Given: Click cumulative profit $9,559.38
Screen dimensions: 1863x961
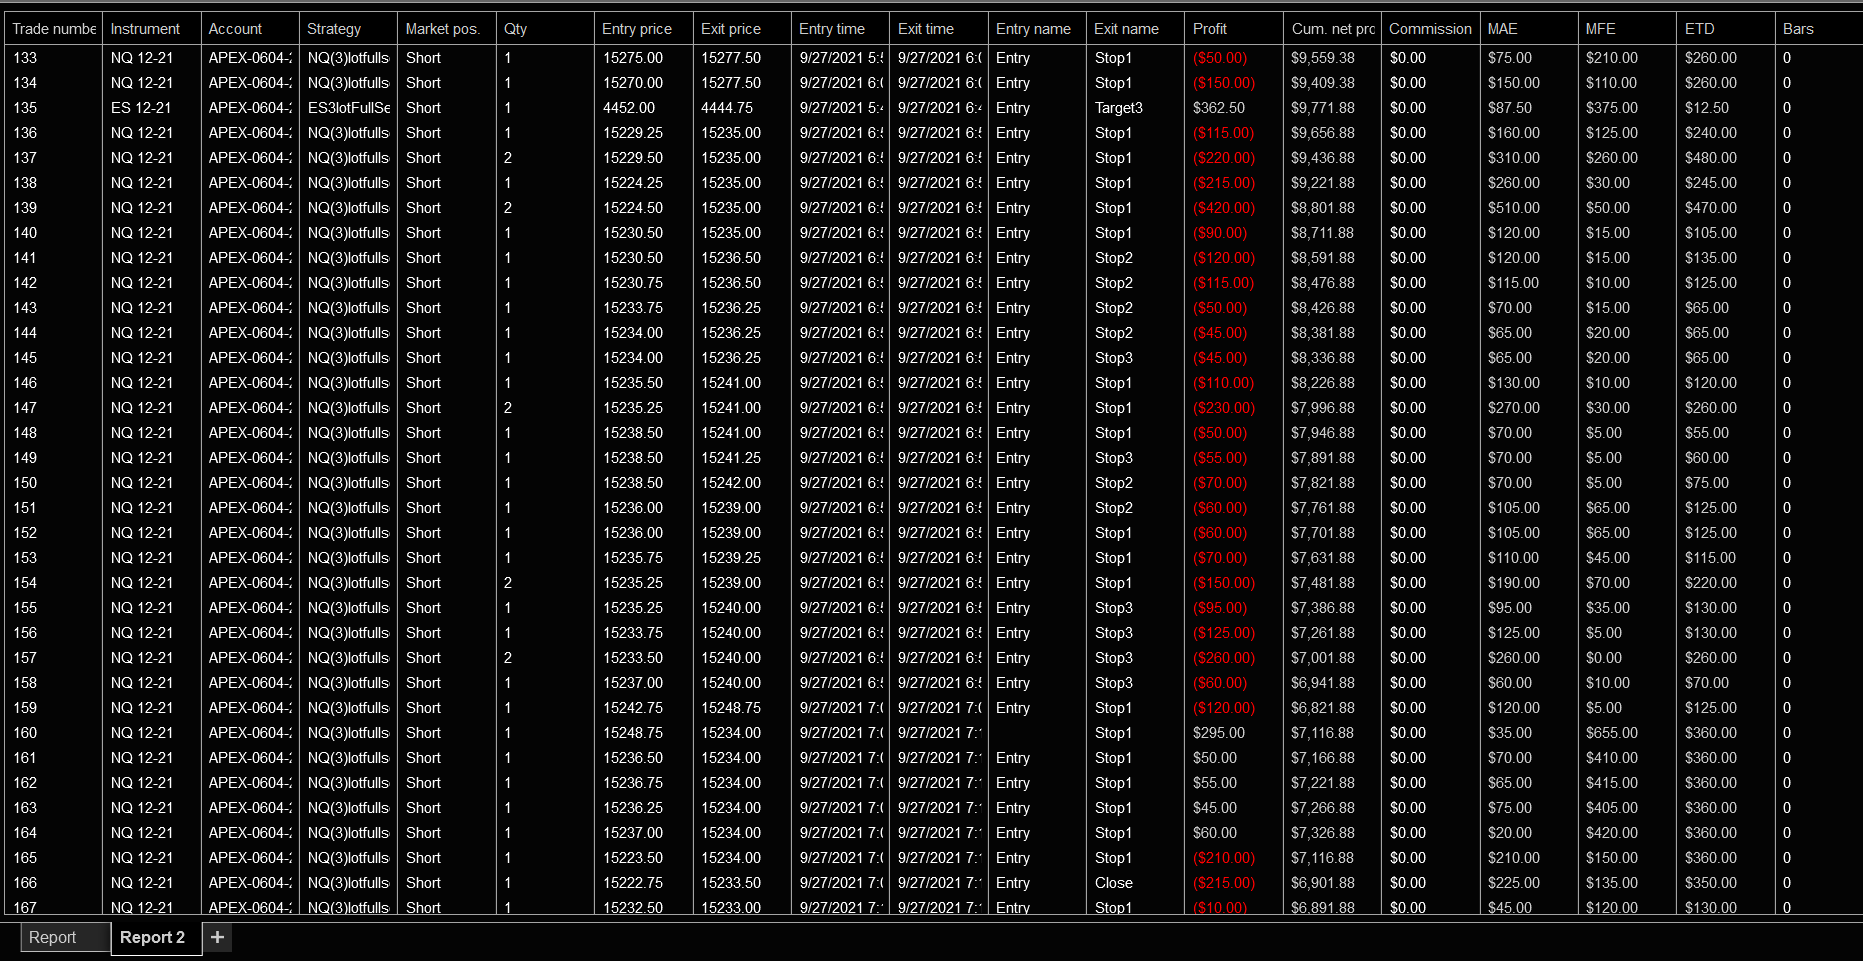Looking at the screenshot, I should (x=1323, y=58).
